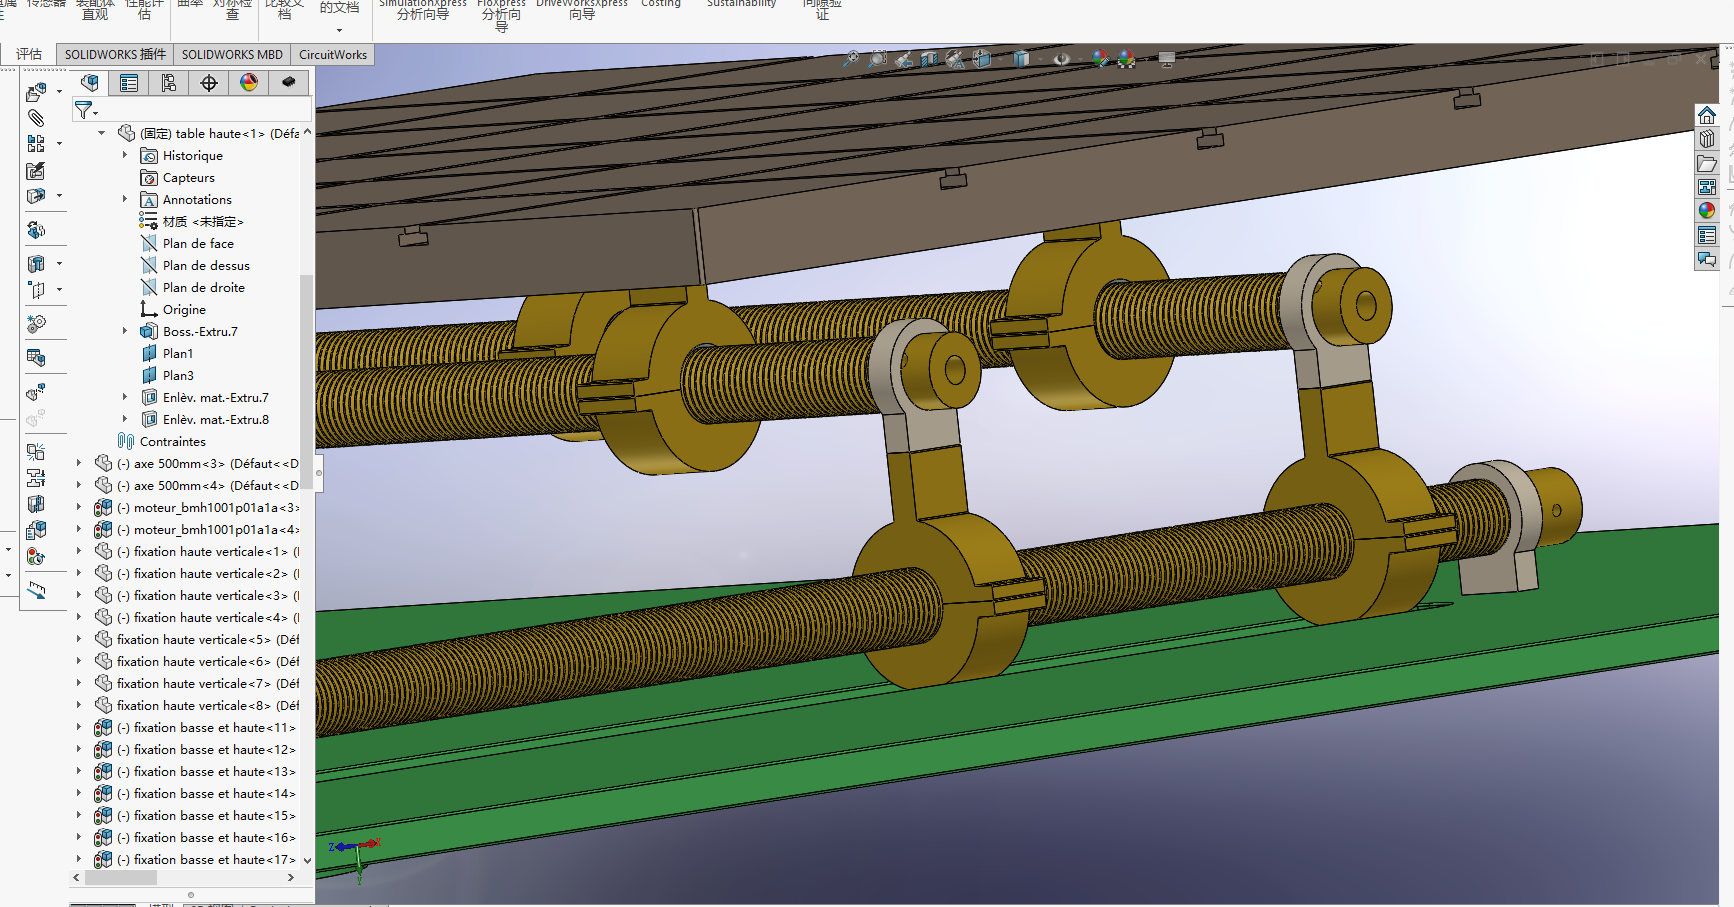The height and width of the screenshot is (907, 1734).
Task: Switch to the SOLIDWORKS MBD tab
Action: (x=232, y=55)
